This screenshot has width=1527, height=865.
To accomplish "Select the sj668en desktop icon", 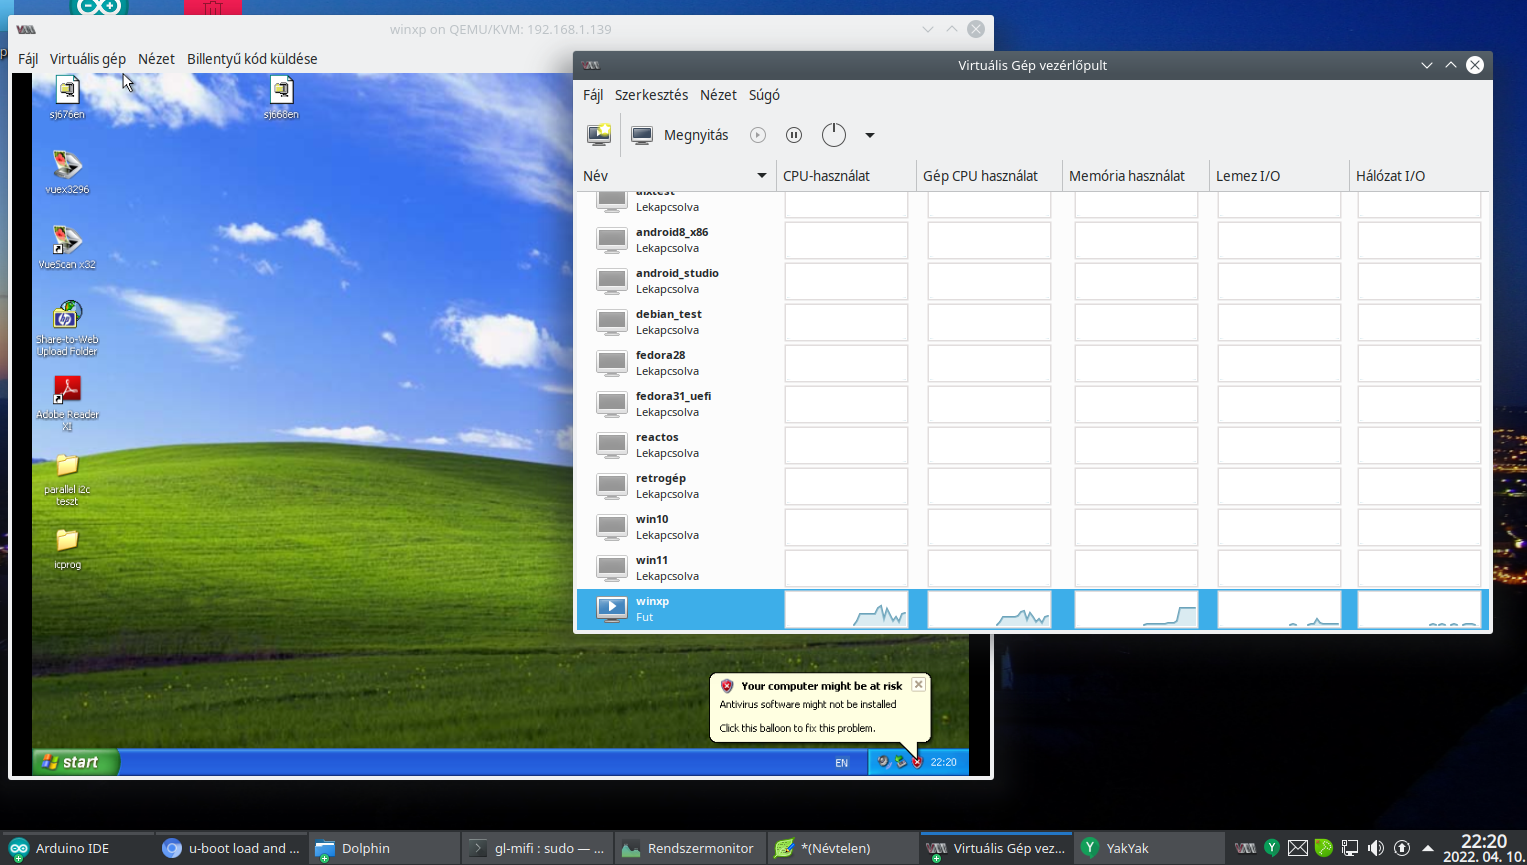I will pos(281,98).
